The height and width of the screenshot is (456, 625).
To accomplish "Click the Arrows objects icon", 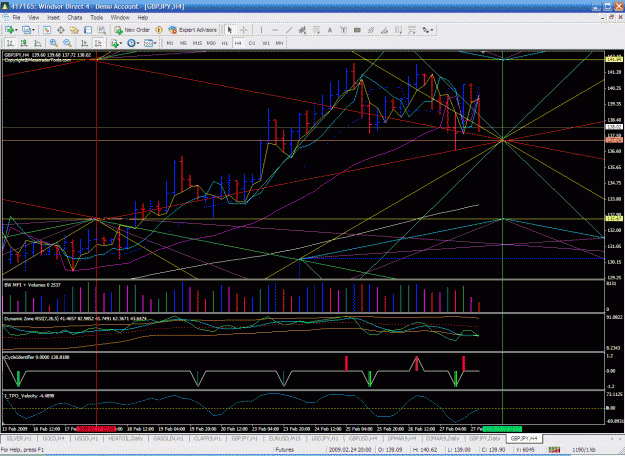I will click(425, 30).
